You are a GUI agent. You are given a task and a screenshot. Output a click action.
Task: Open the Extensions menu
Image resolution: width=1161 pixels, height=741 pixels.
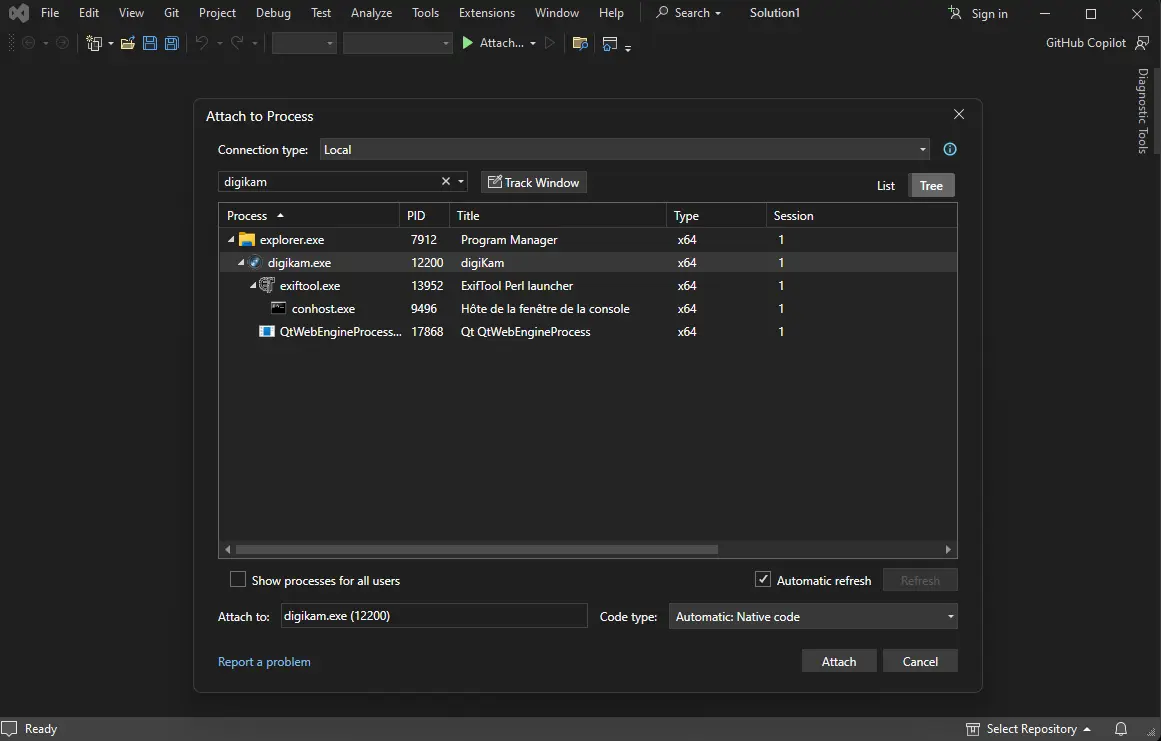tap(486, 13)
